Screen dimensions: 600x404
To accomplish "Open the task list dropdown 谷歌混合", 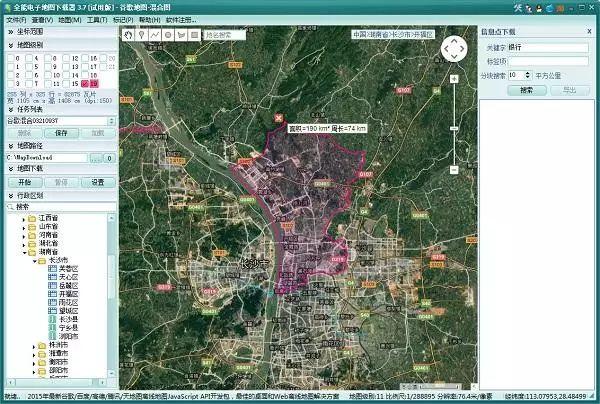I will coord(110,119).
